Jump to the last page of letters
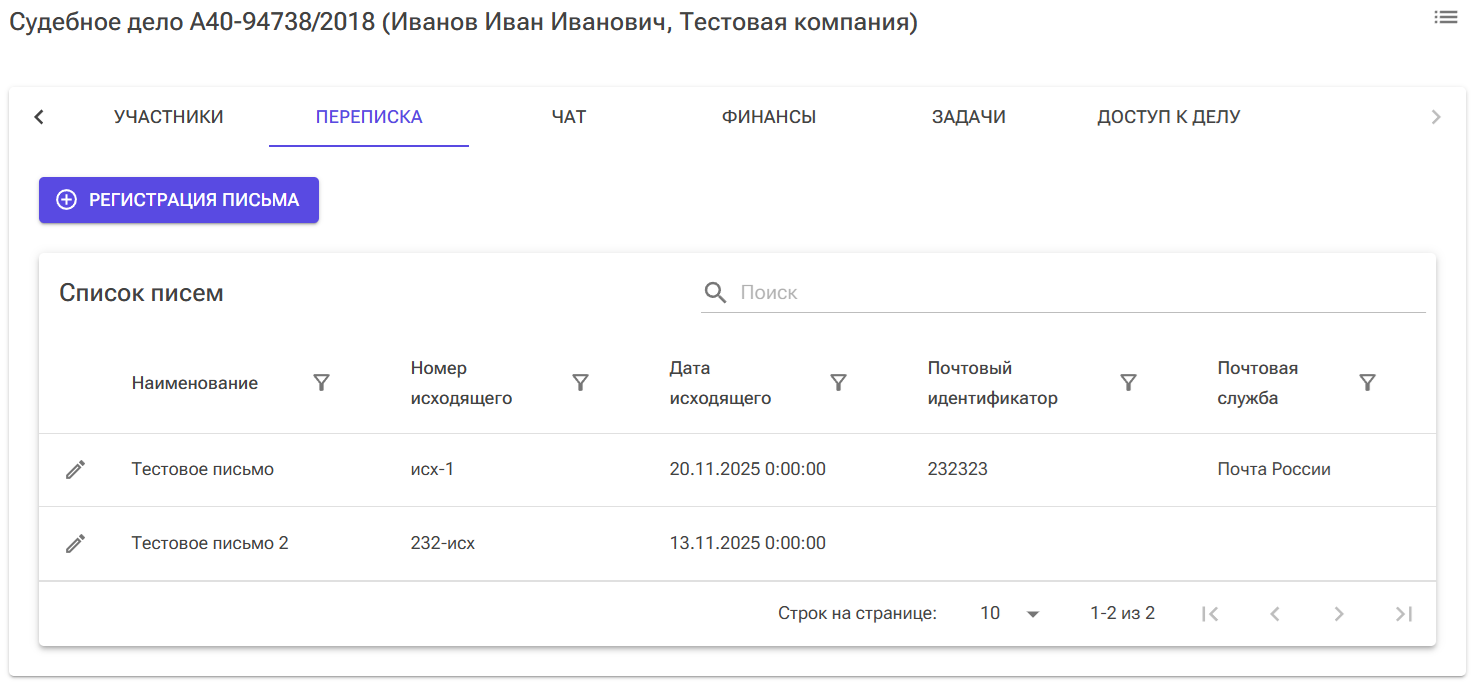Image resolution: width=1477 pixels, height=688 pixels. click(1403, 613)
